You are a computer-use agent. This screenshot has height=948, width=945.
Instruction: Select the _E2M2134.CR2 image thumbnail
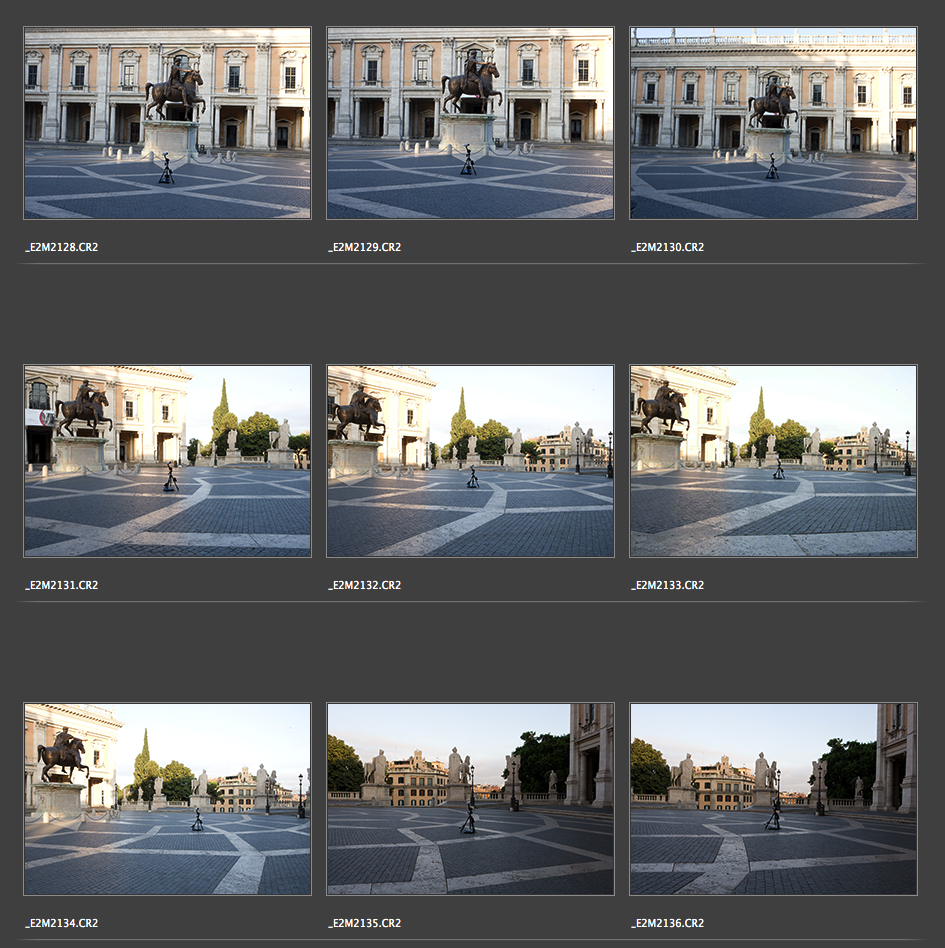click(167, 799)
